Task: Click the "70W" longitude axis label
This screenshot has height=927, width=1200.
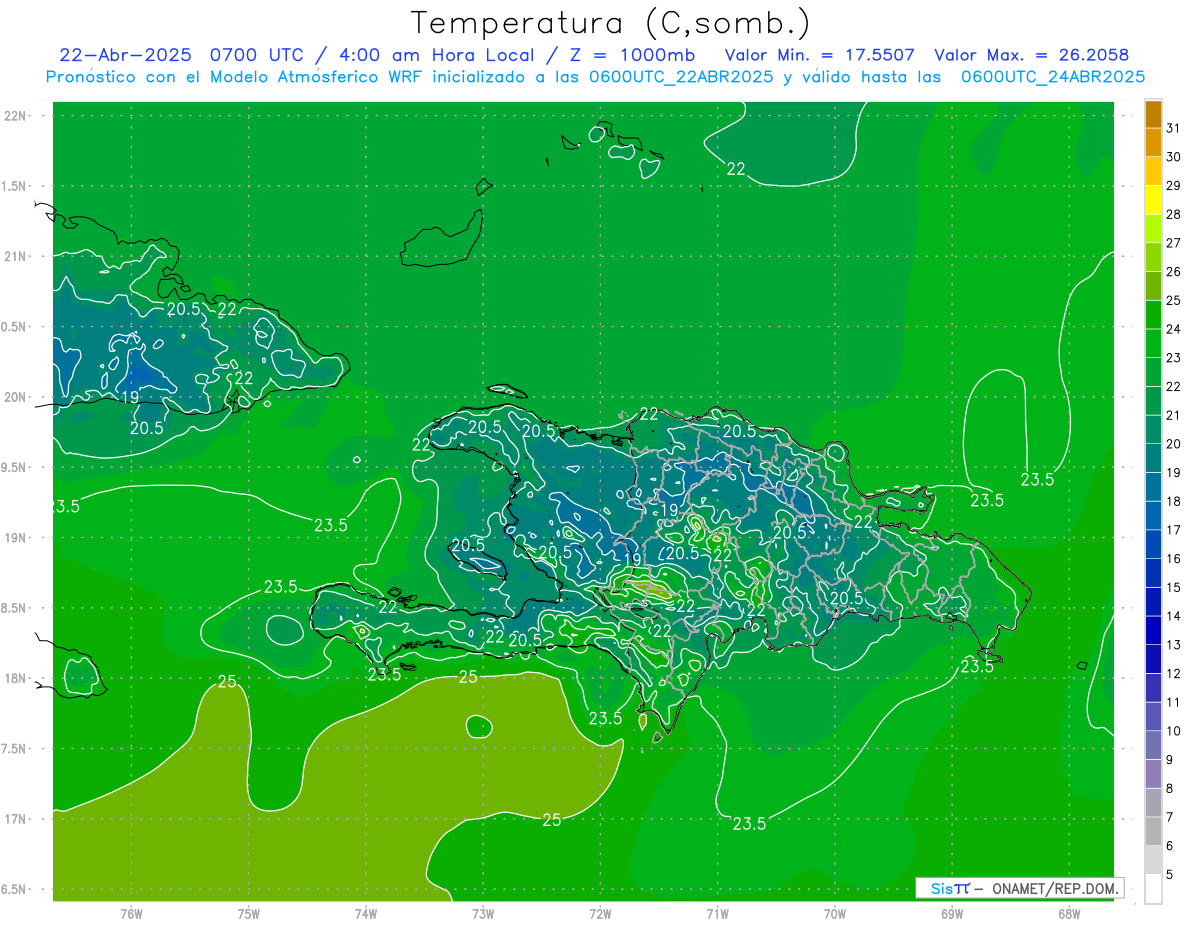Action: 835,913
